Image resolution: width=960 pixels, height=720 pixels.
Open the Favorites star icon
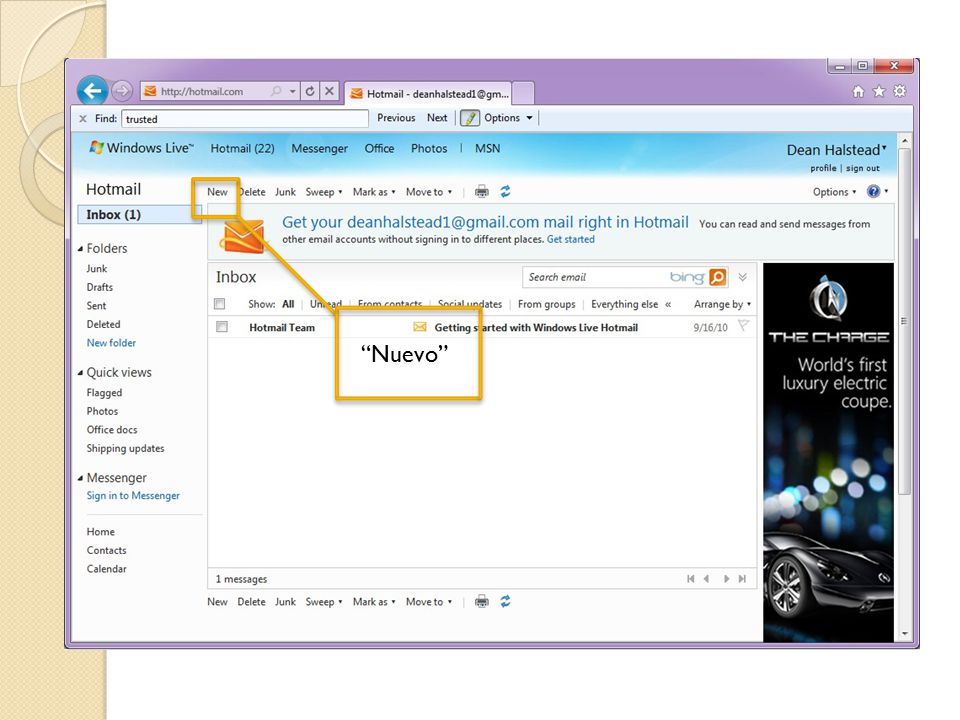879,91
